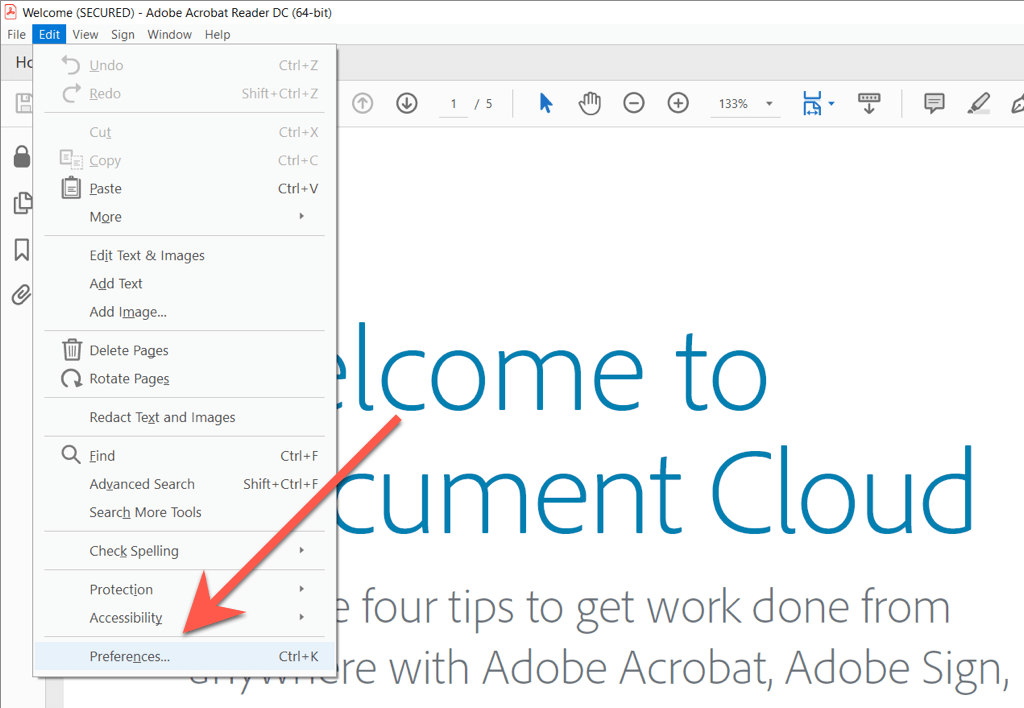
Task: Select the arrow Selection tool
Action: 546,103
